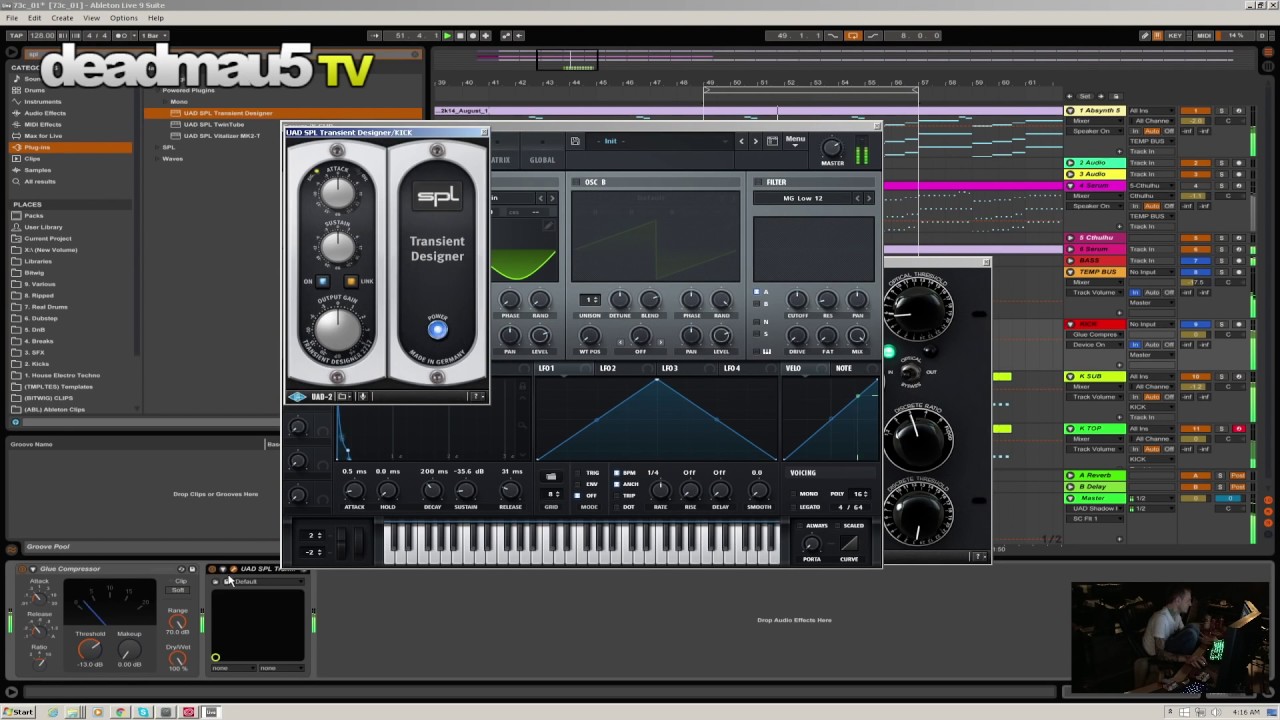Click the Windows Start button
The image size is (1280, 720).
18,712
